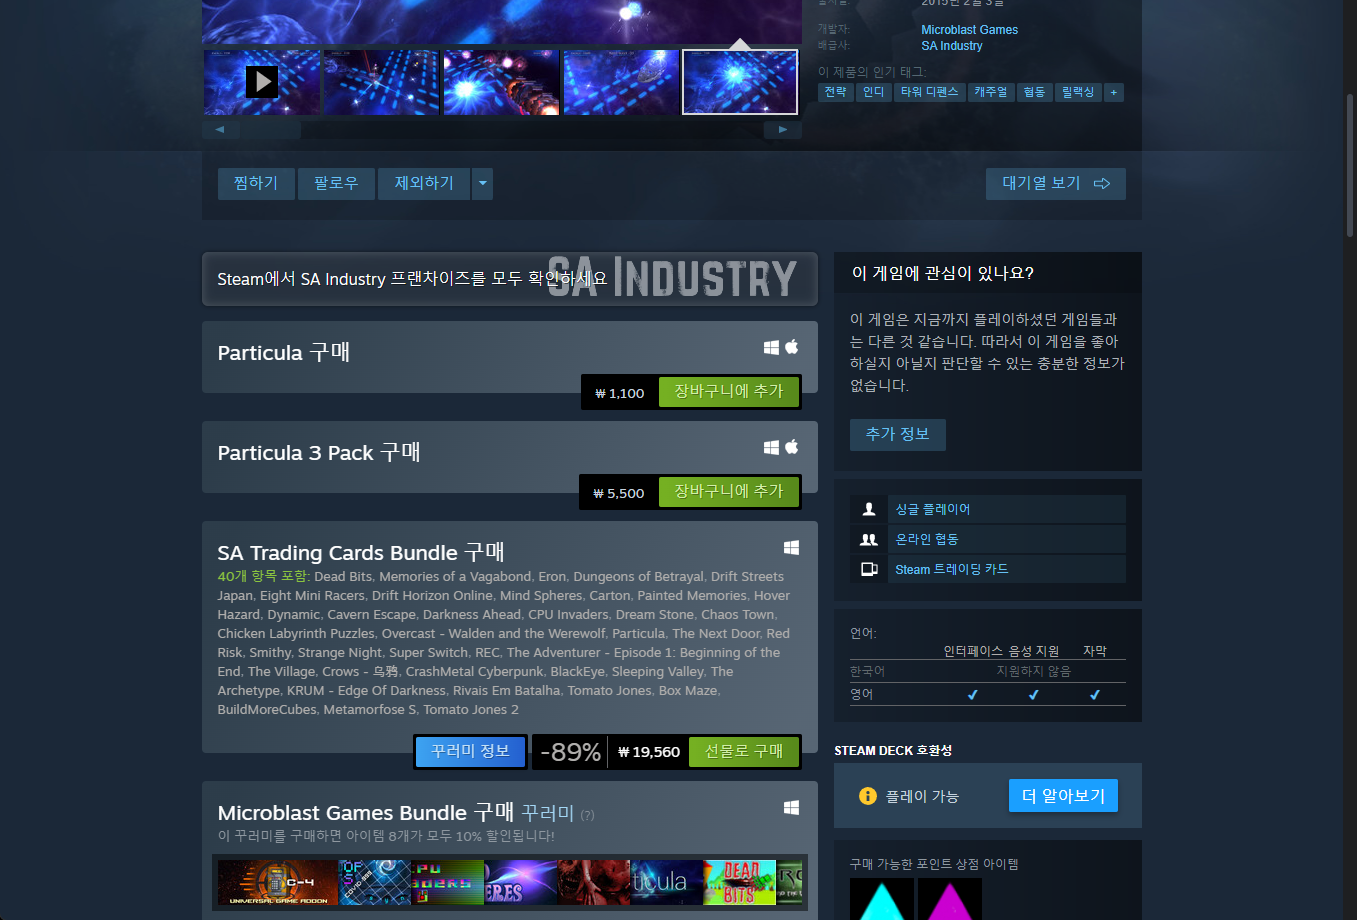Select the 전략 tag

pyautogui.click(x=835, y=92)
